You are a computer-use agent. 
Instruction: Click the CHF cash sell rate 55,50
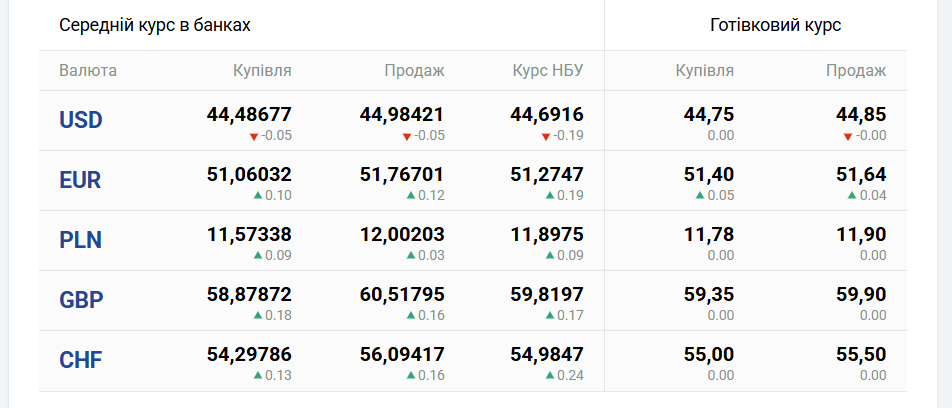861,355
